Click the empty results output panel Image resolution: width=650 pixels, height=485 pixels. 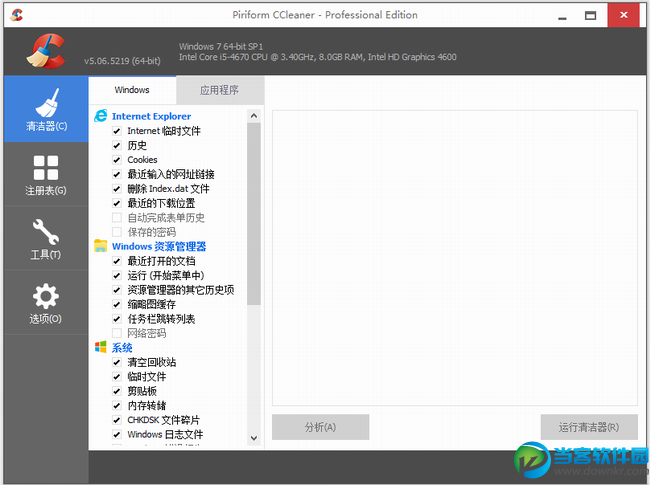(x=455, y=258)
